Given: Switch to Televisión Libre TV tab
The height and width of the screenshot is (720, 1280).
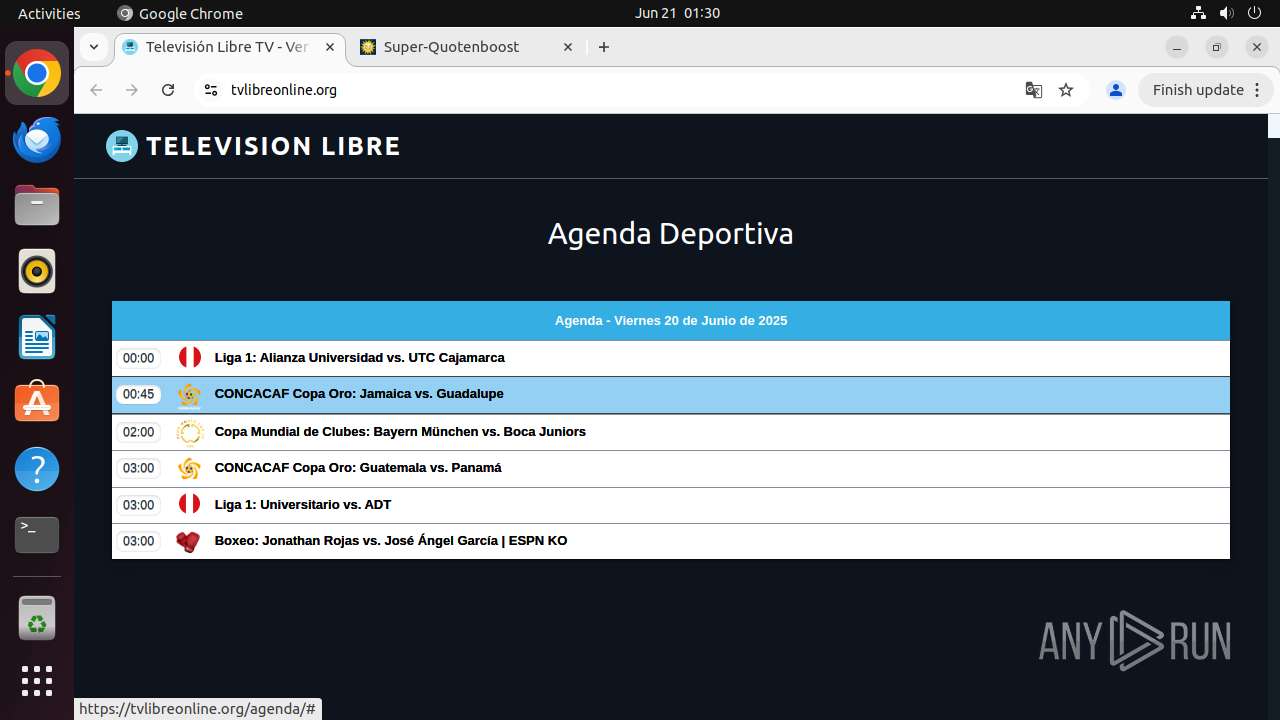Looking at the screenshot, I should [227, 47].
